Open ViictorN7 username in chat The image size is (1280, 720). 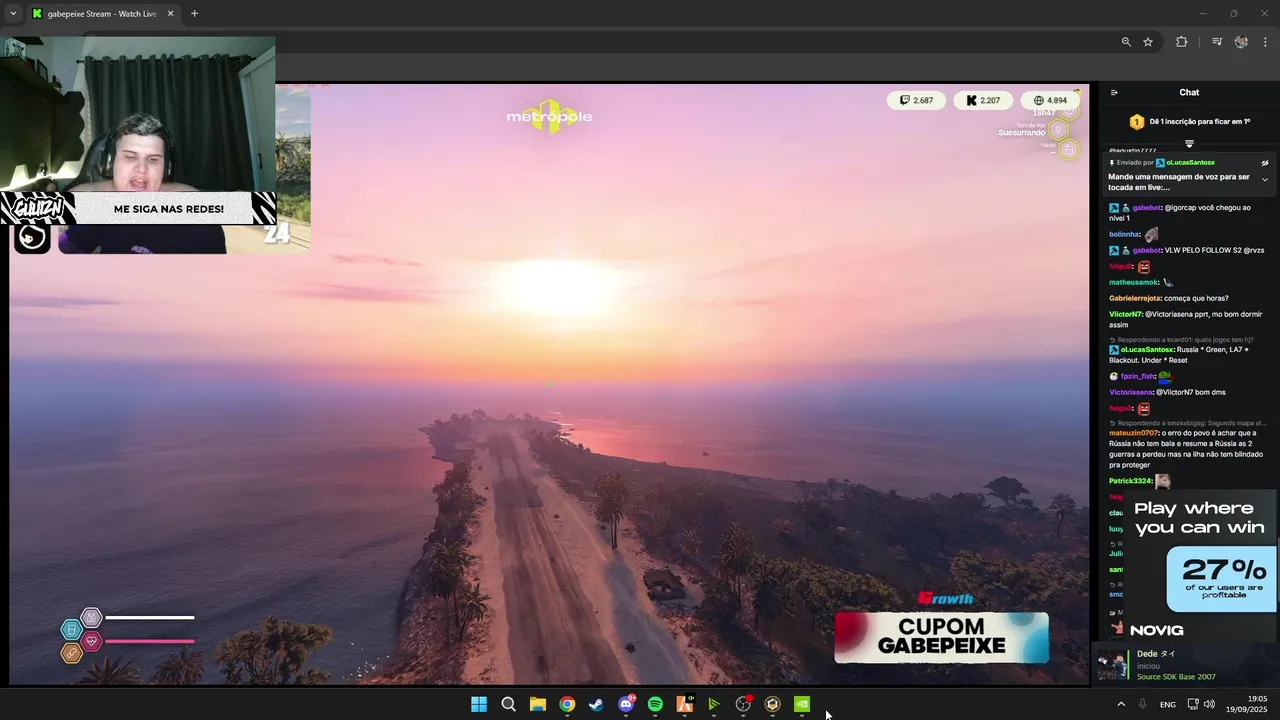1125,314
